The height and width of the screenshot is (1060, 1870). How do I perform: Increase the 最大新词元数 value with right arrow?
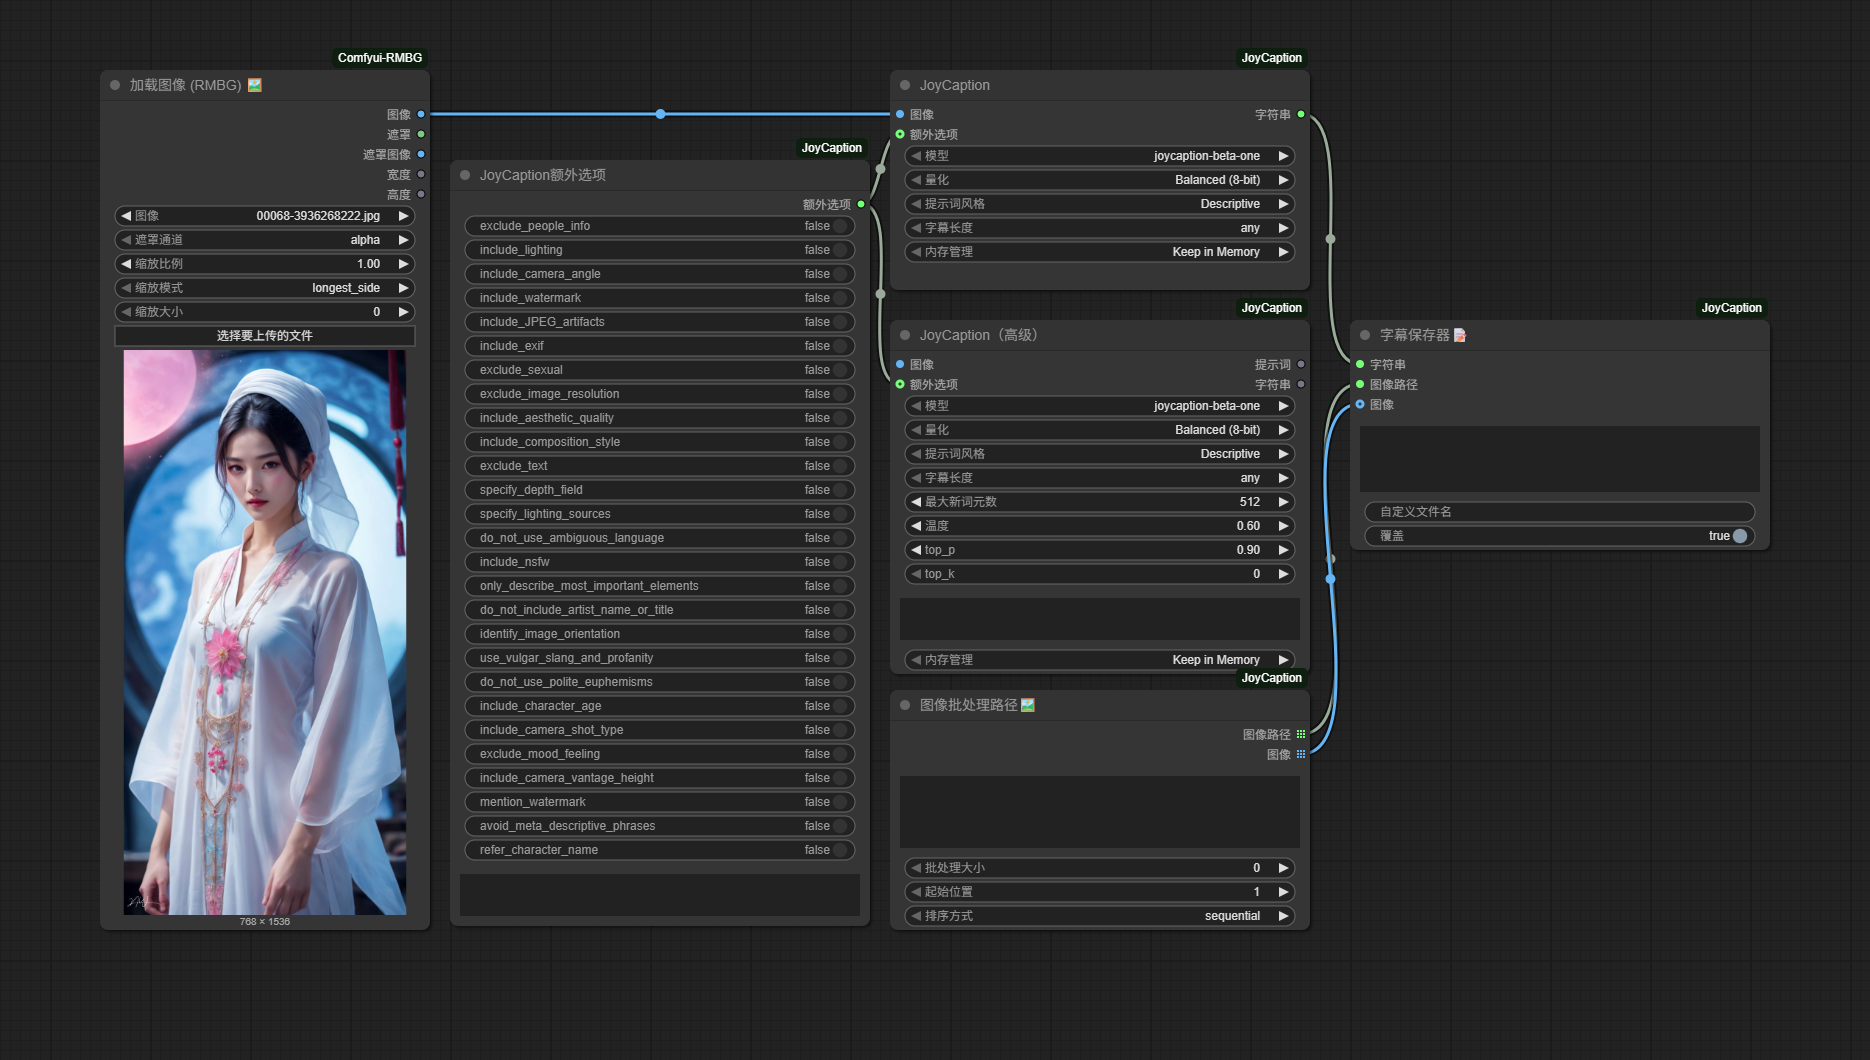1283,502
